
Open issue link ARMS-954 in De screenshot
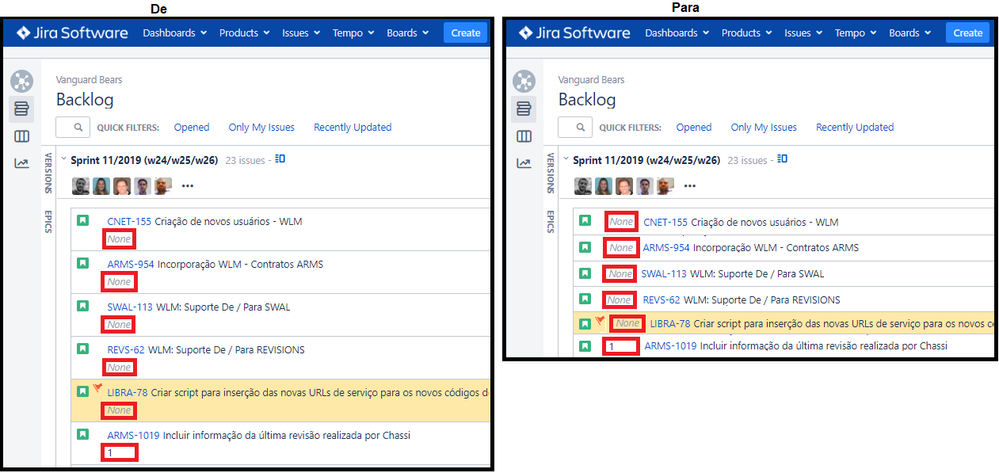131,264
